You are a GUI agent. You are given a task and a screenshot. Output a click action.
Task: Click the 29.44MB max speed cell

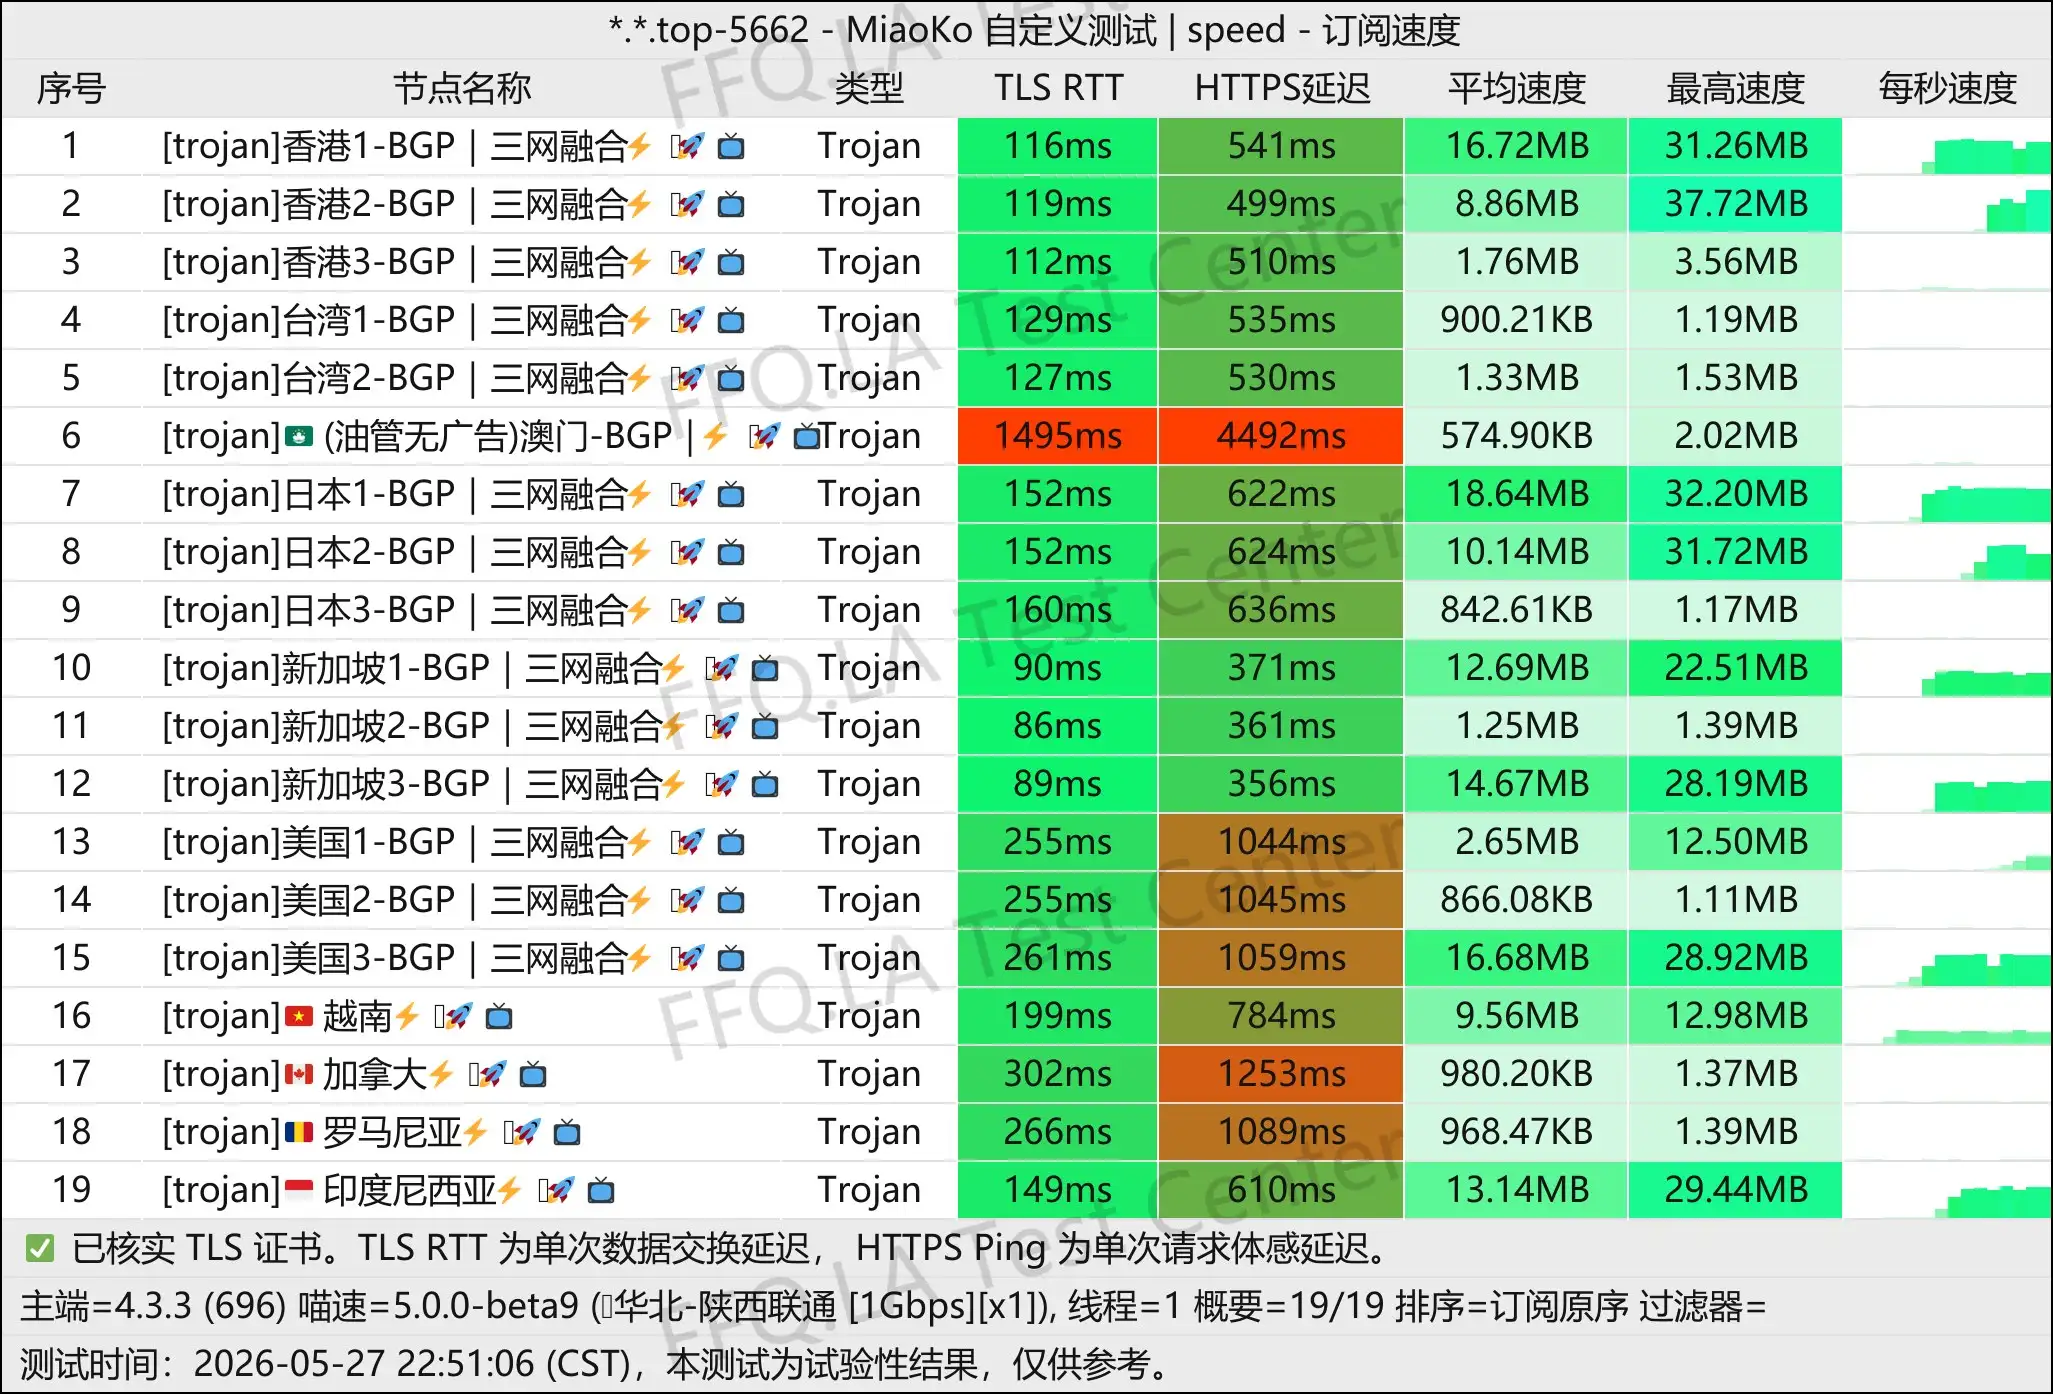[x=1736, y=1190]
